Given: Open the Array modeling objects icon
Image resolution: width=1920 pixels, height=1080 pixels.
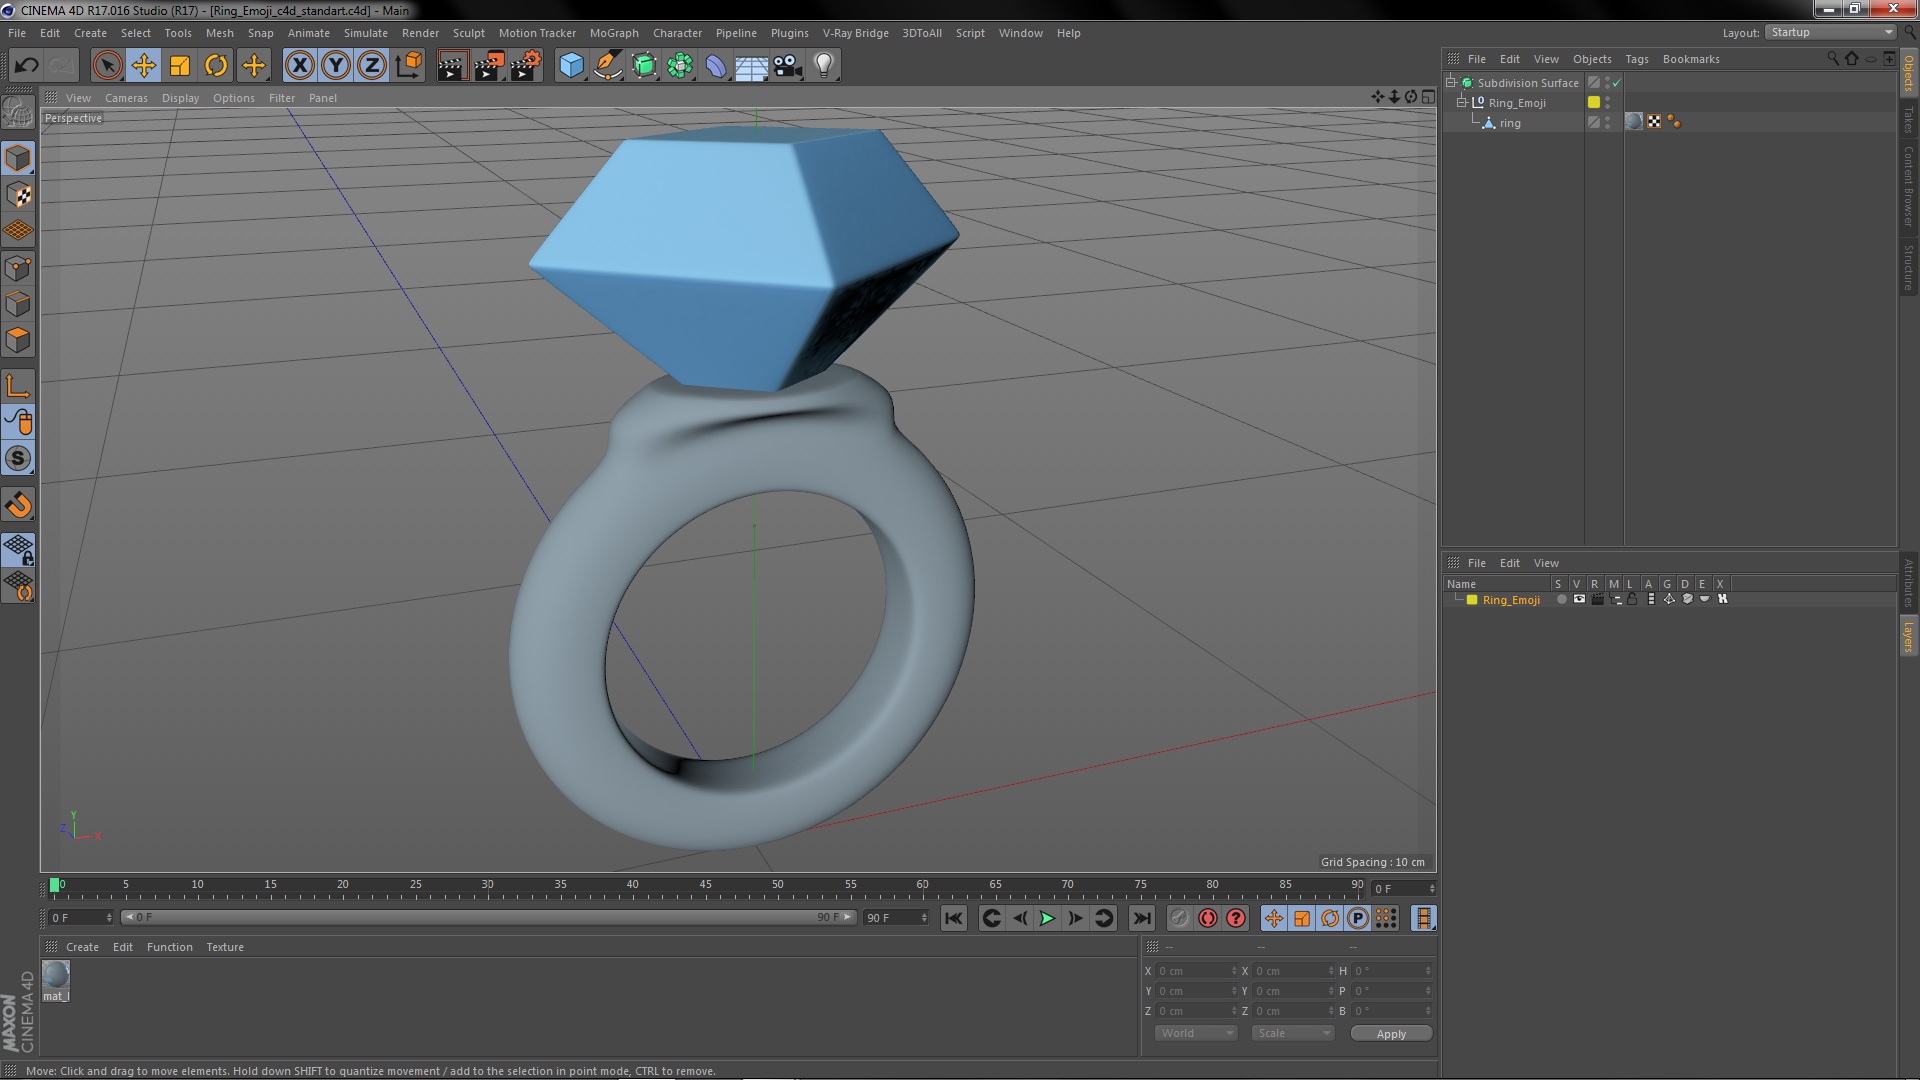Looking at the screenshot, I should [680, 66].
